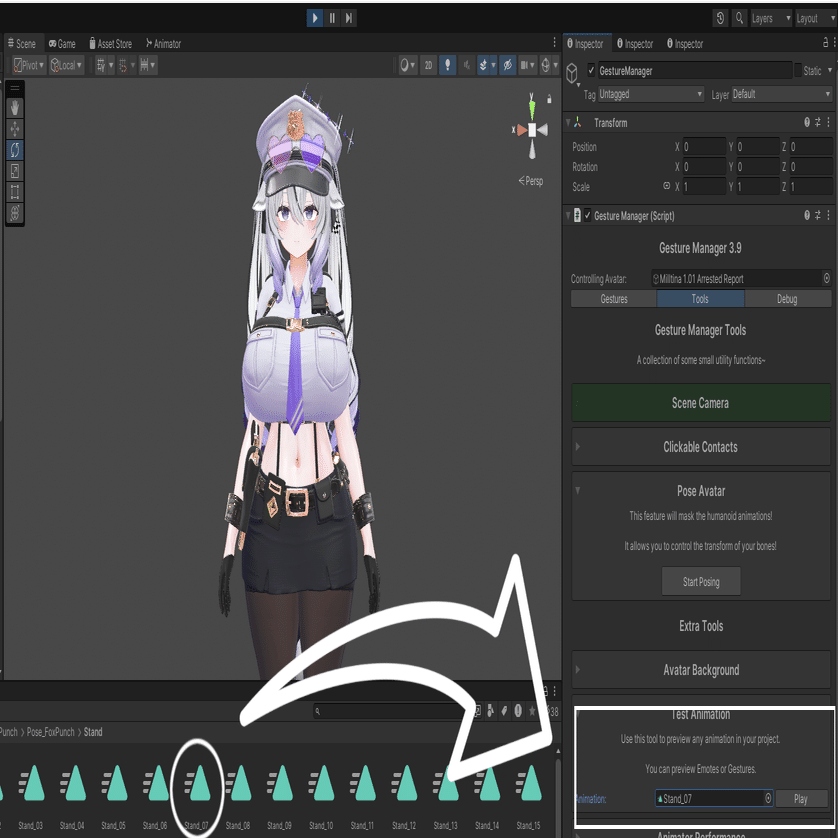
Task: Toggle GestureManager active checkbox
Action: (x=591, y=70)
